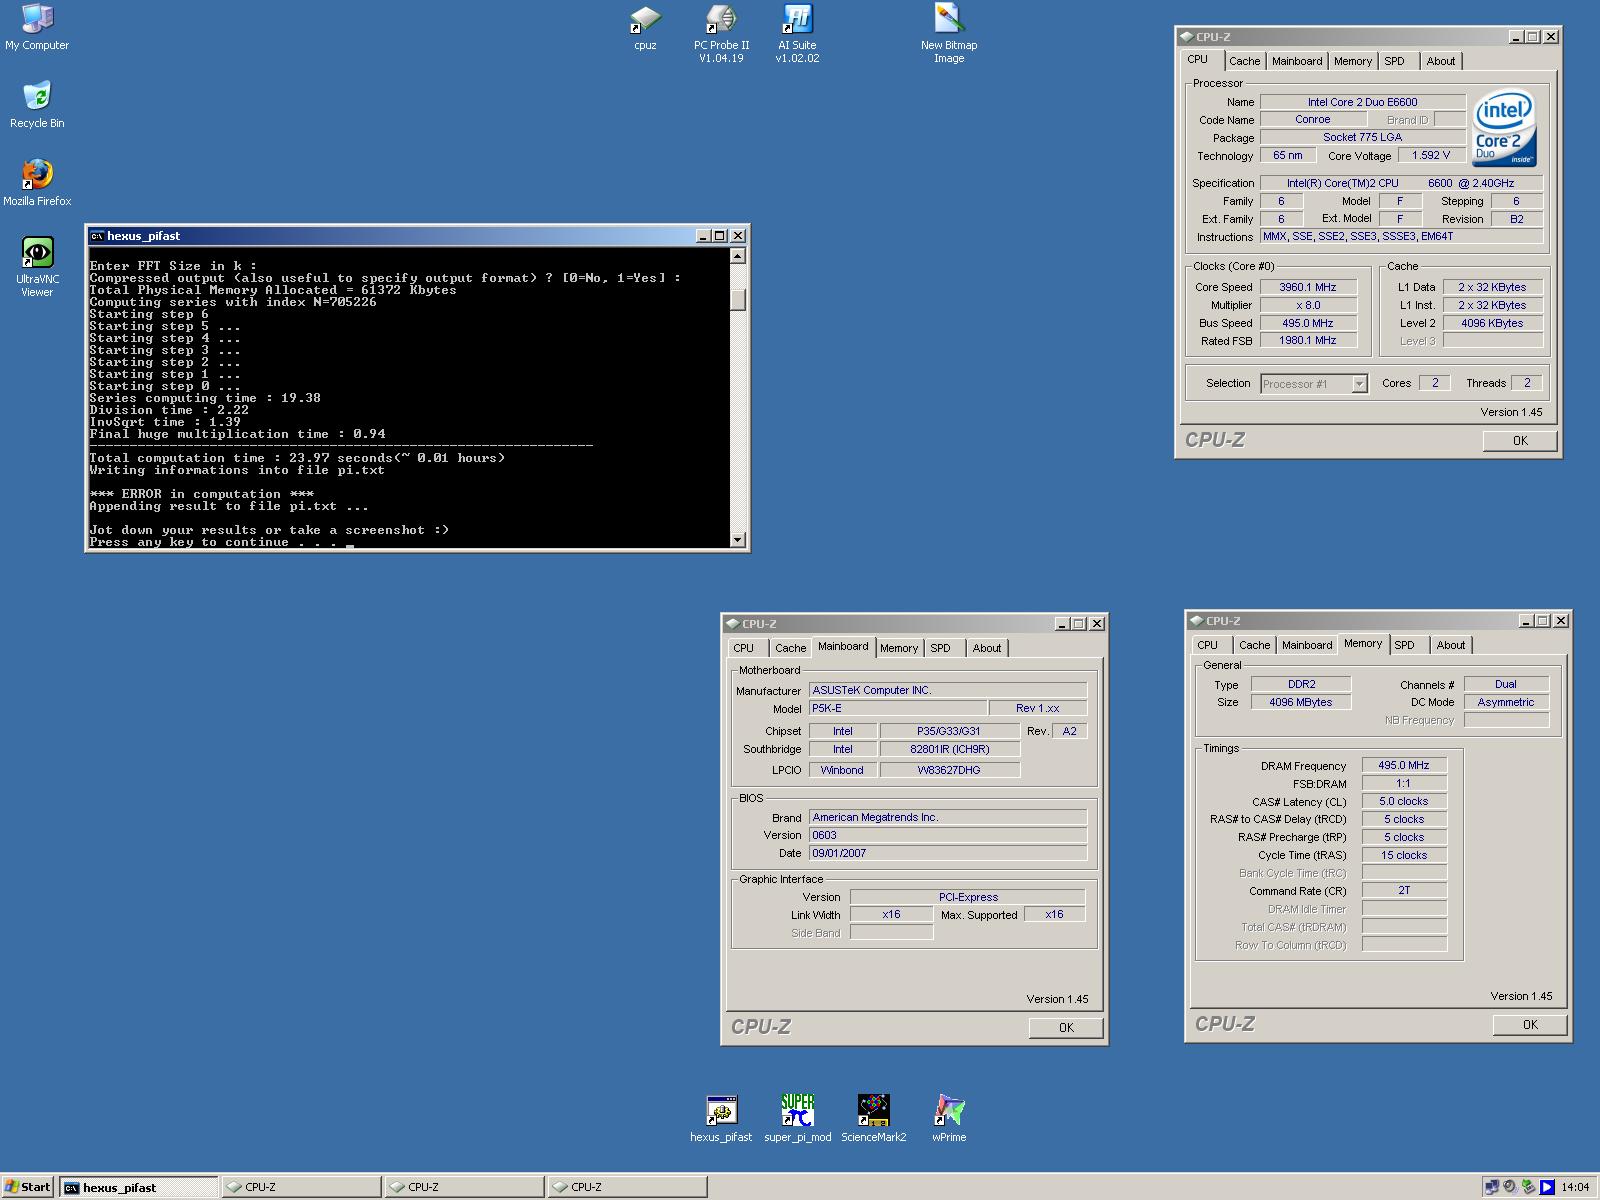
Task: Activate third CPU-Z taskbar button
Action: point(627,1187)
